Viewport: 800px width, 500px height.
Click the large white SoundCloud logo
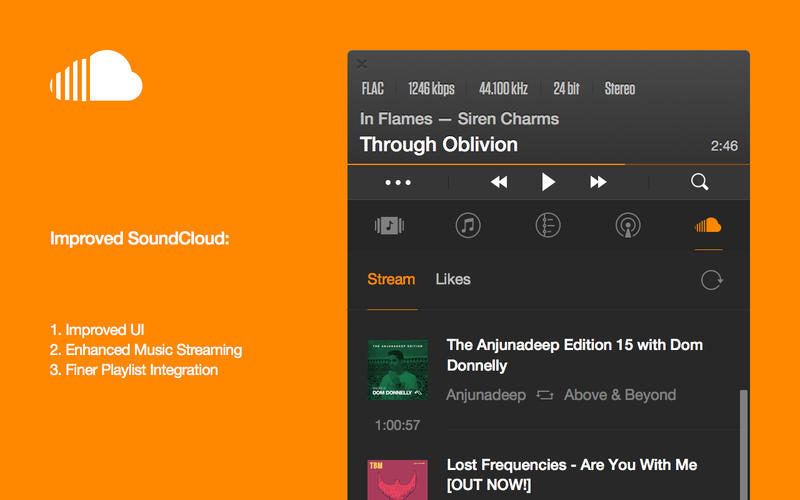point(96,76)
